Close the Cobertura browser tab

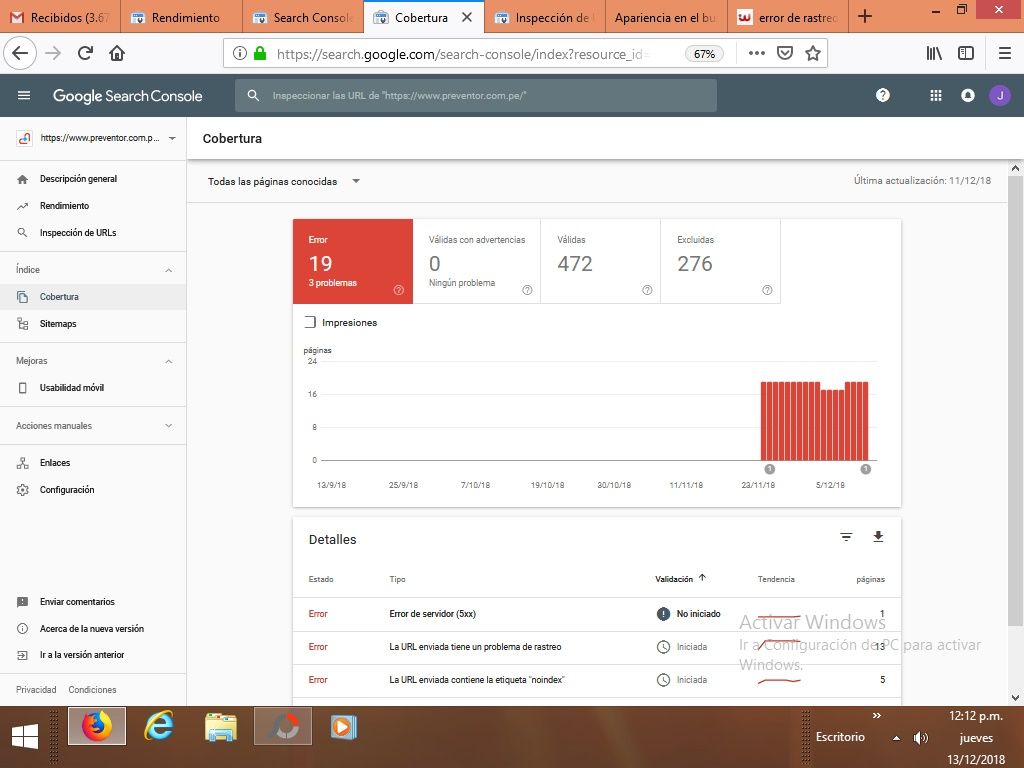click(467, 17)
